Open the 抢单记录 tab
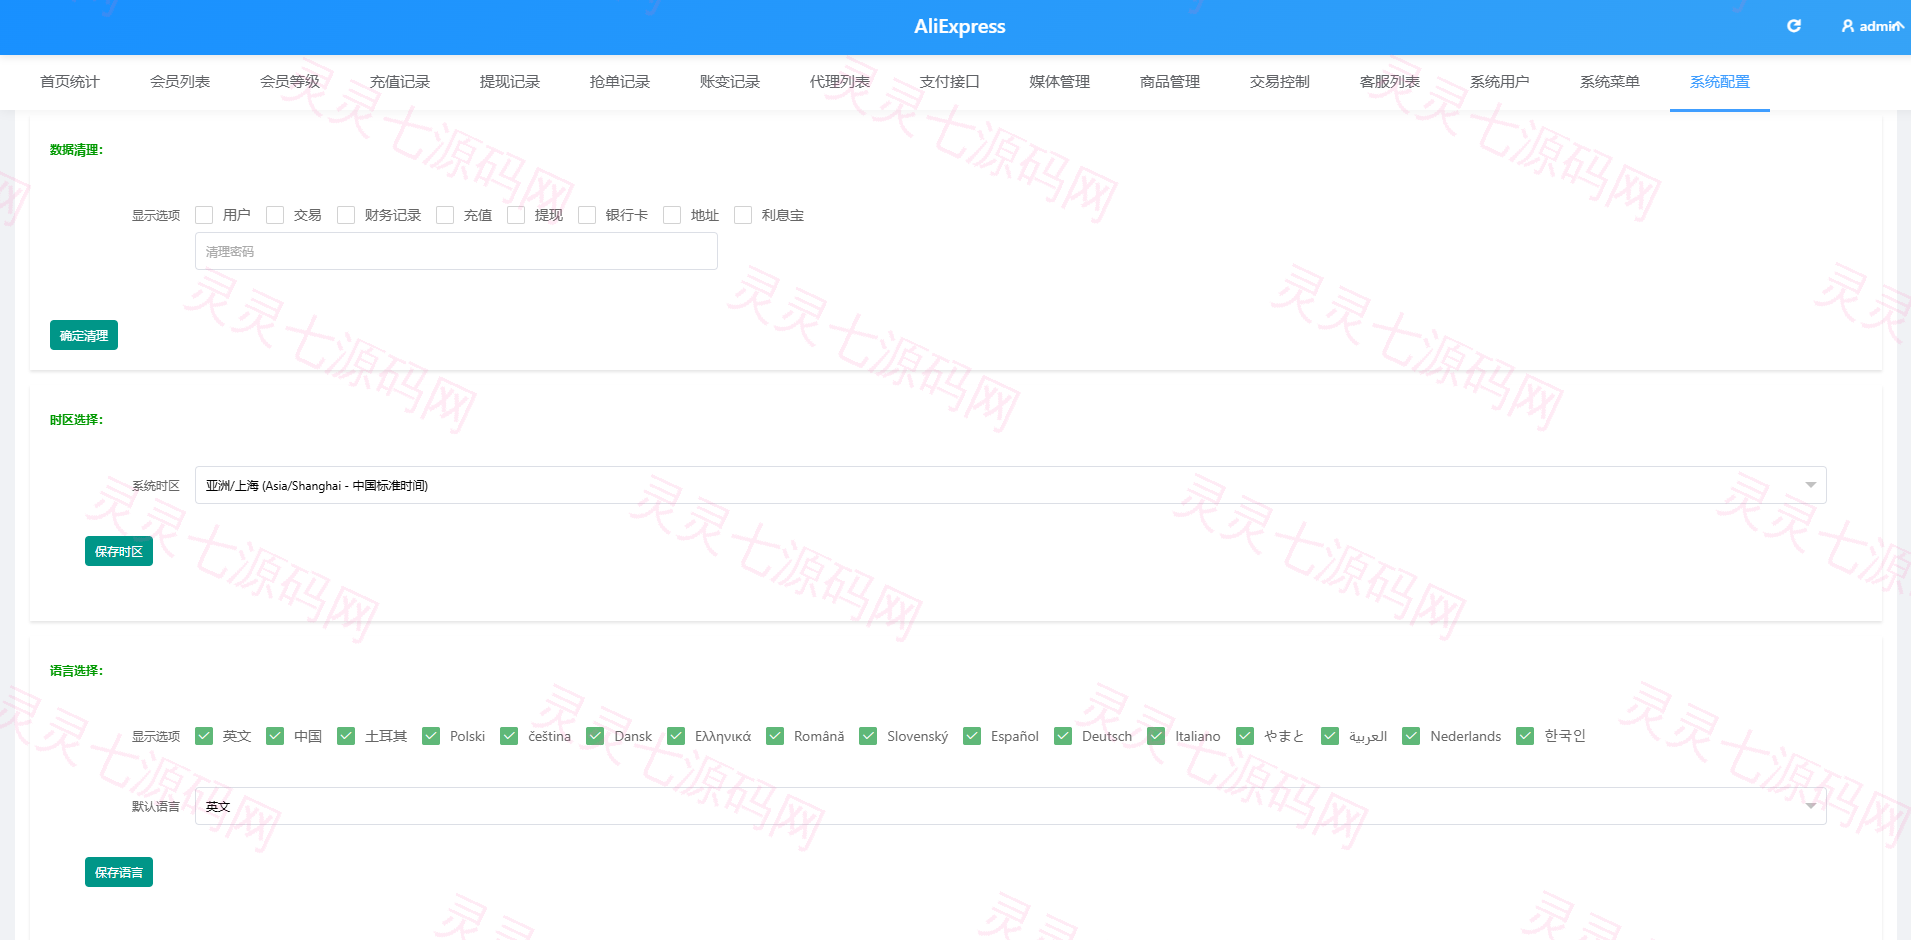1911x940 pixels. pos(620,82)
